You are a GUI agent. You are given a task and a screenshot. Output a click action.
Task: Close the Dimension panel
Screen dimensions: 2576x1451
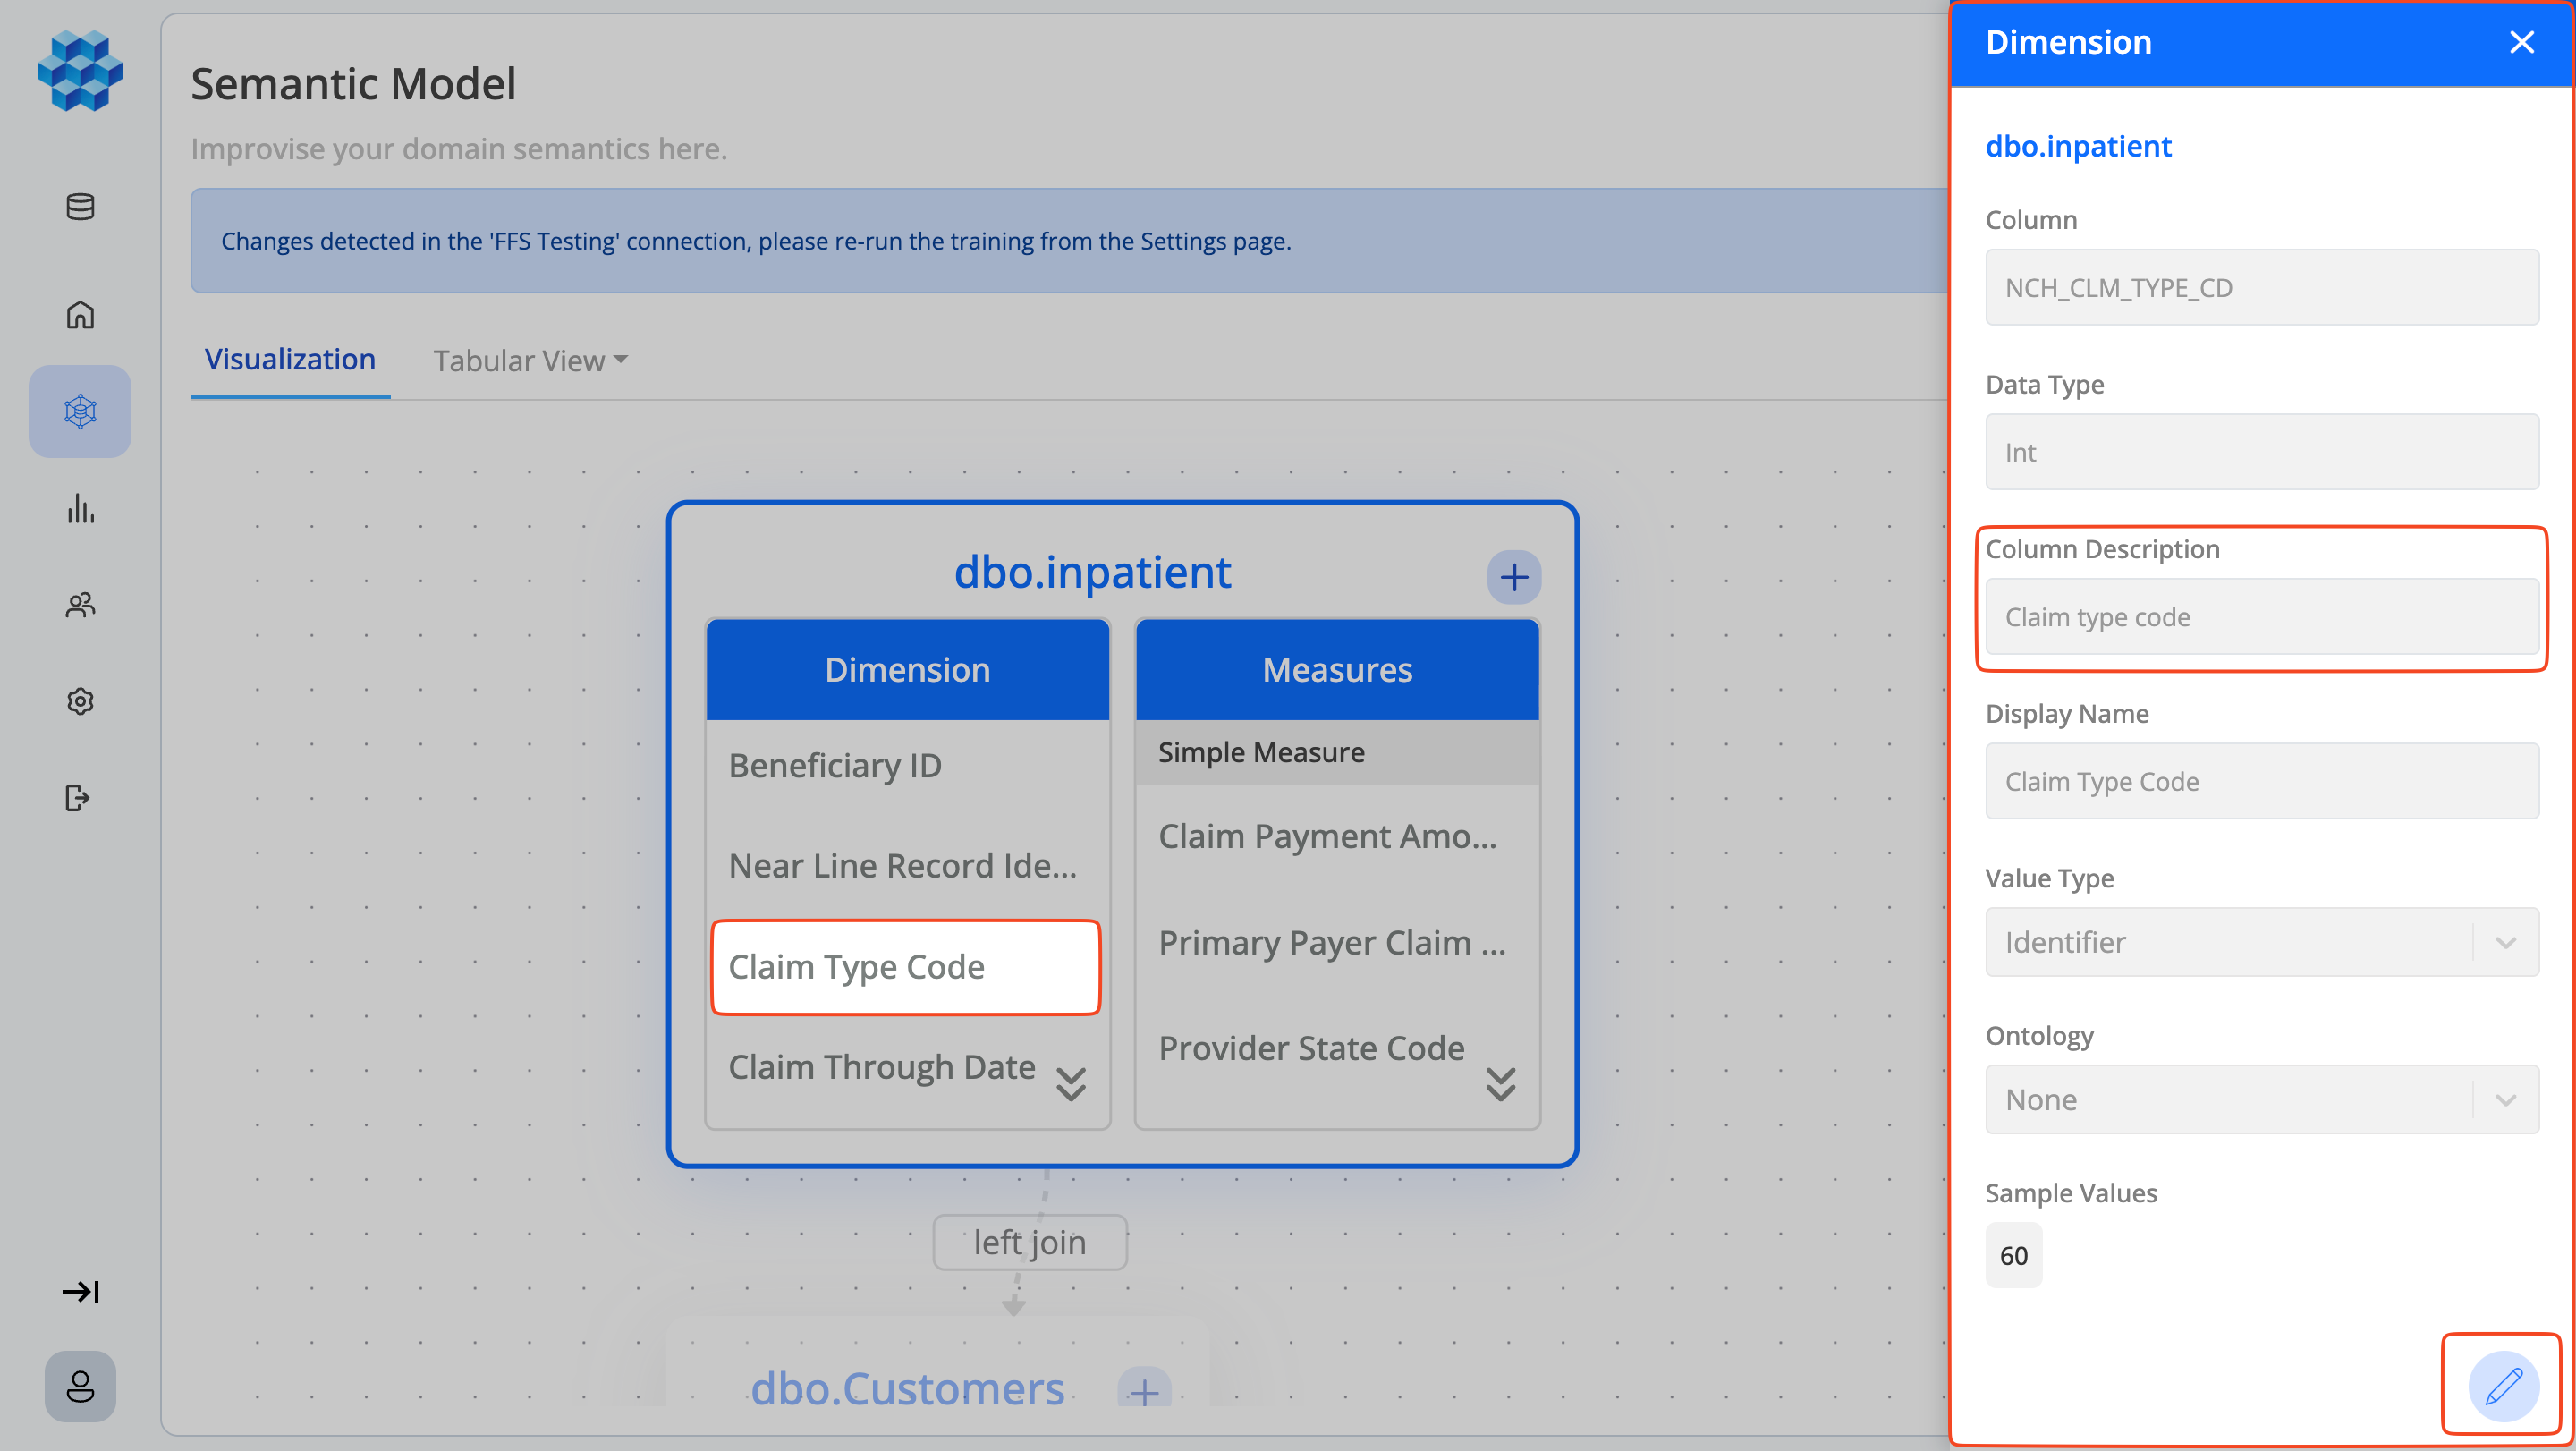click(2522, 42)
